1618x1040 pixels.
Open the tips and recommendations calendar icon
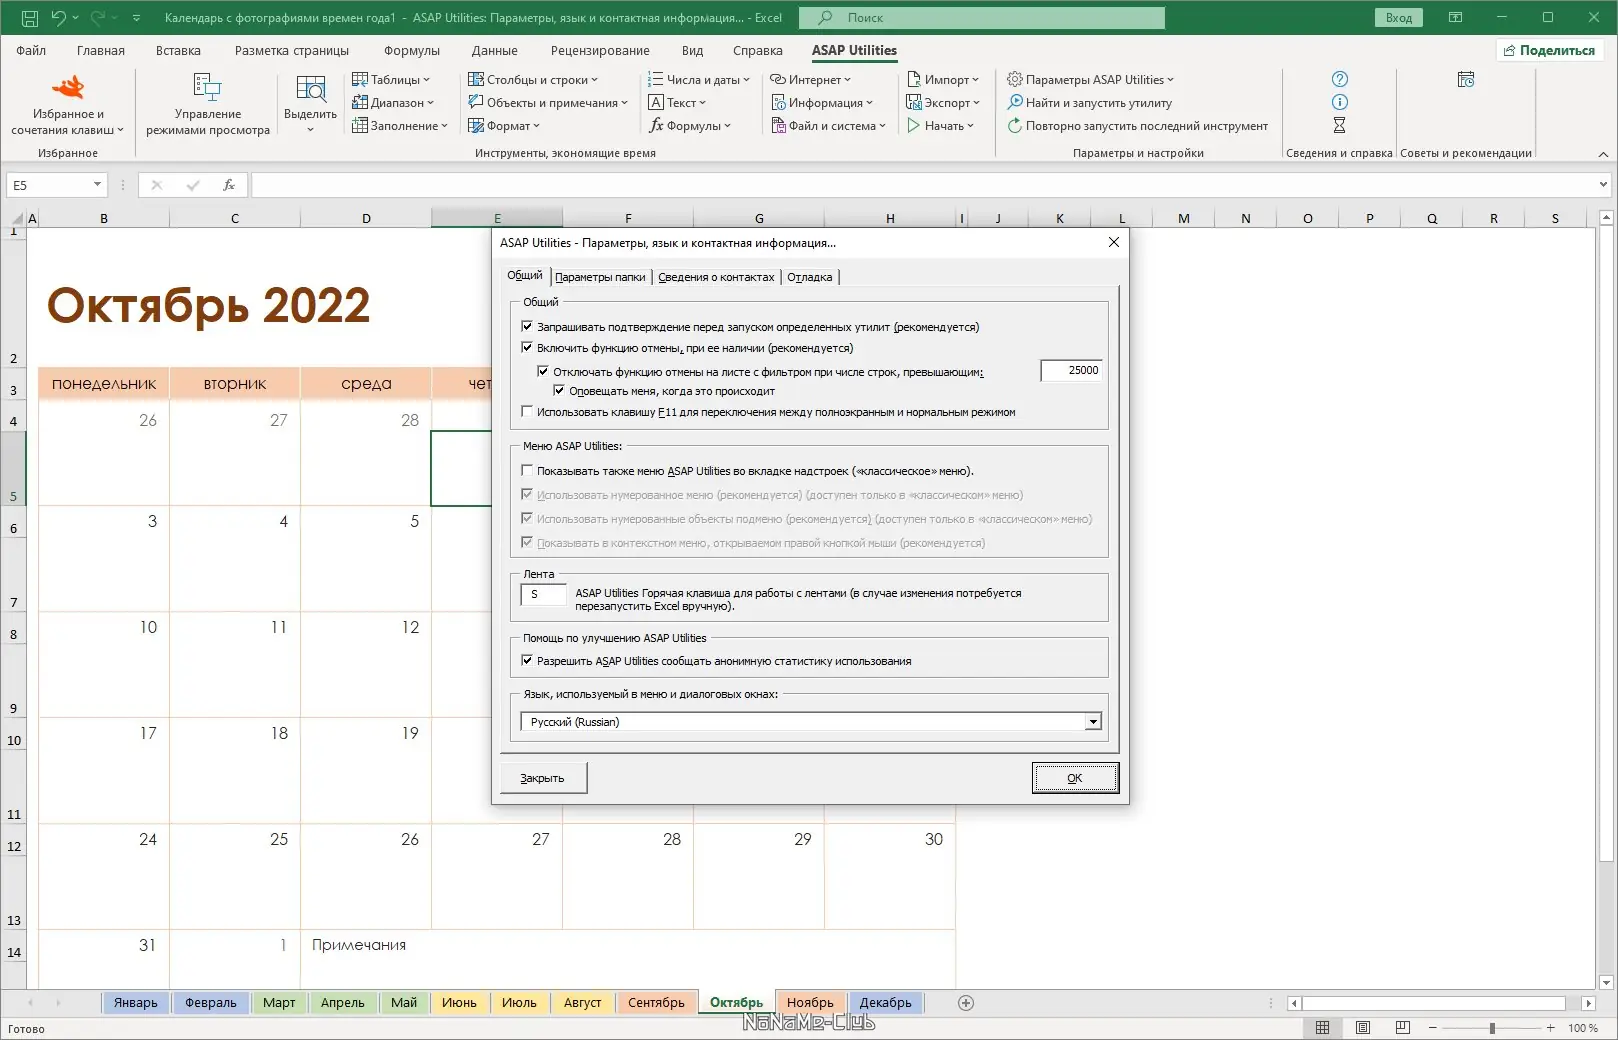(1466, 79)
